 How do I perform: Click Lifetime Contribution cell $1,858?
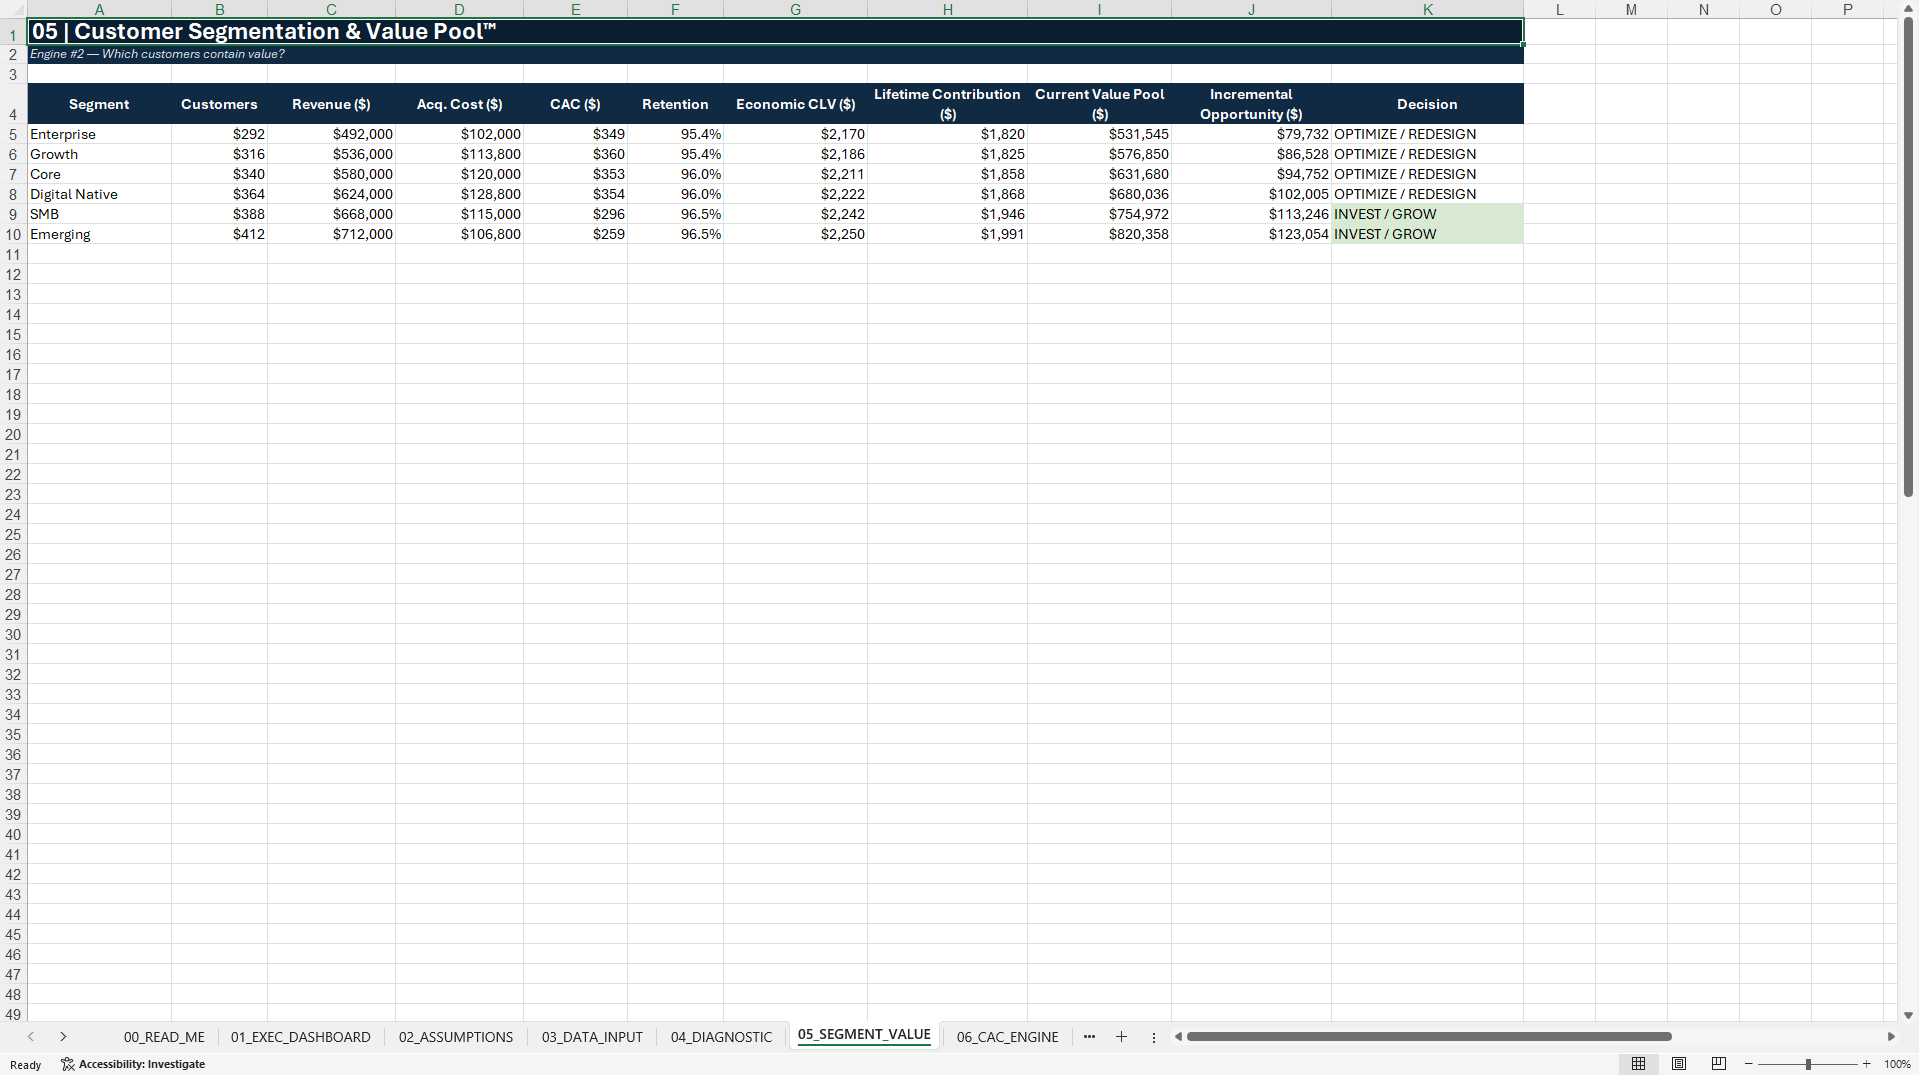[947, 174]
